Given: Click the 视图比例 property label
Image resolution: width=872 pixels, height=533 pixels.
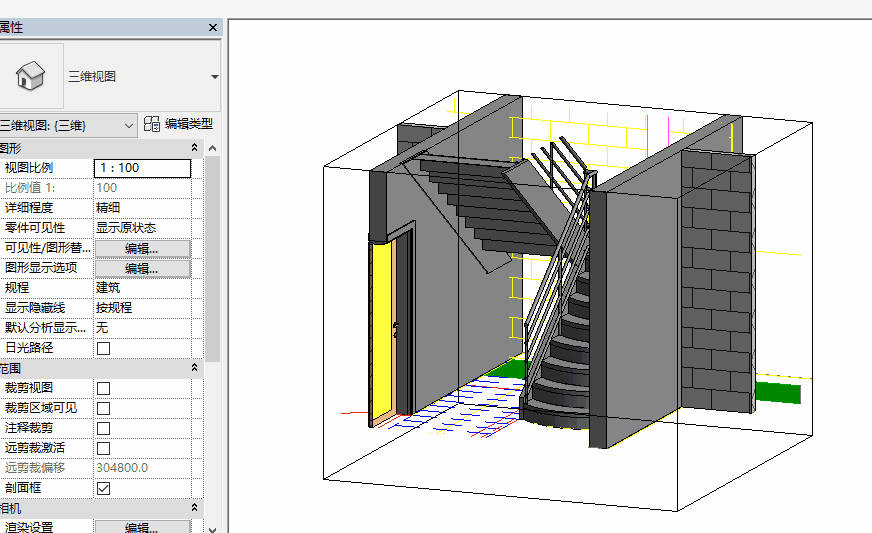Looking at the screenshot, I should (29, 168).
